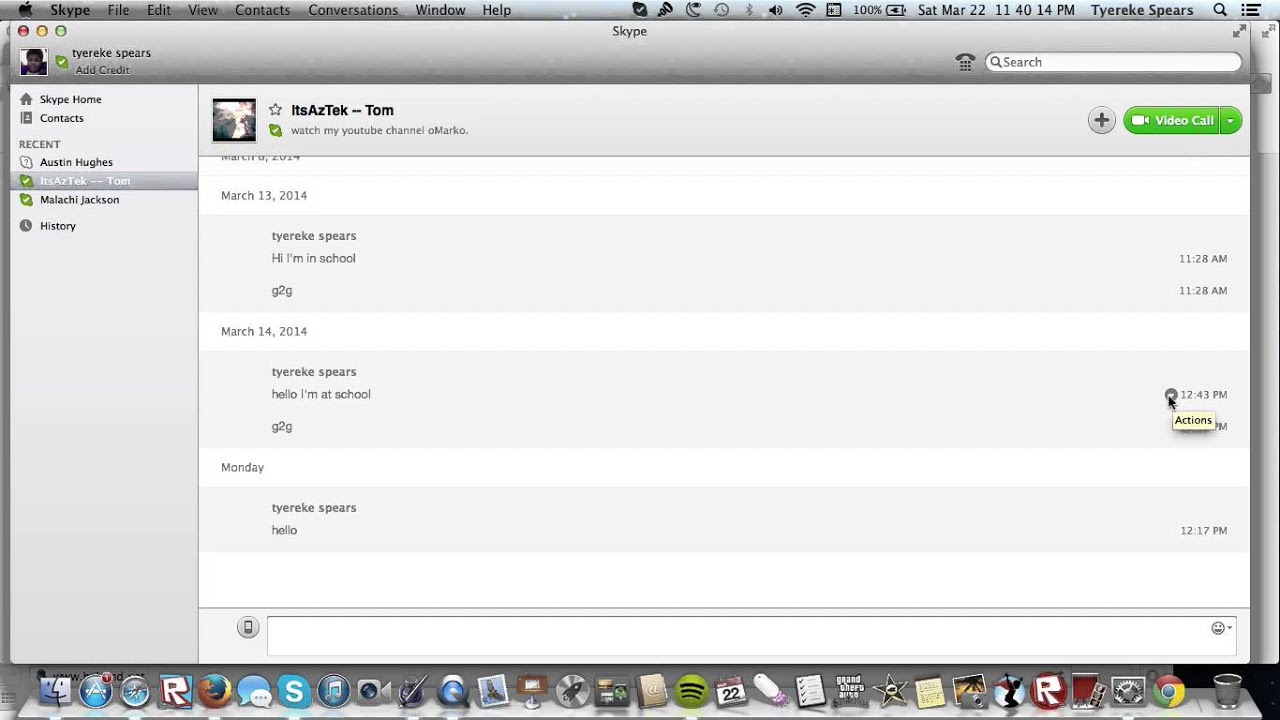Toggle the favorite star for ItsAzTek -- Tom
Viewport: 1280px width, 720px height.
(275, 110)
